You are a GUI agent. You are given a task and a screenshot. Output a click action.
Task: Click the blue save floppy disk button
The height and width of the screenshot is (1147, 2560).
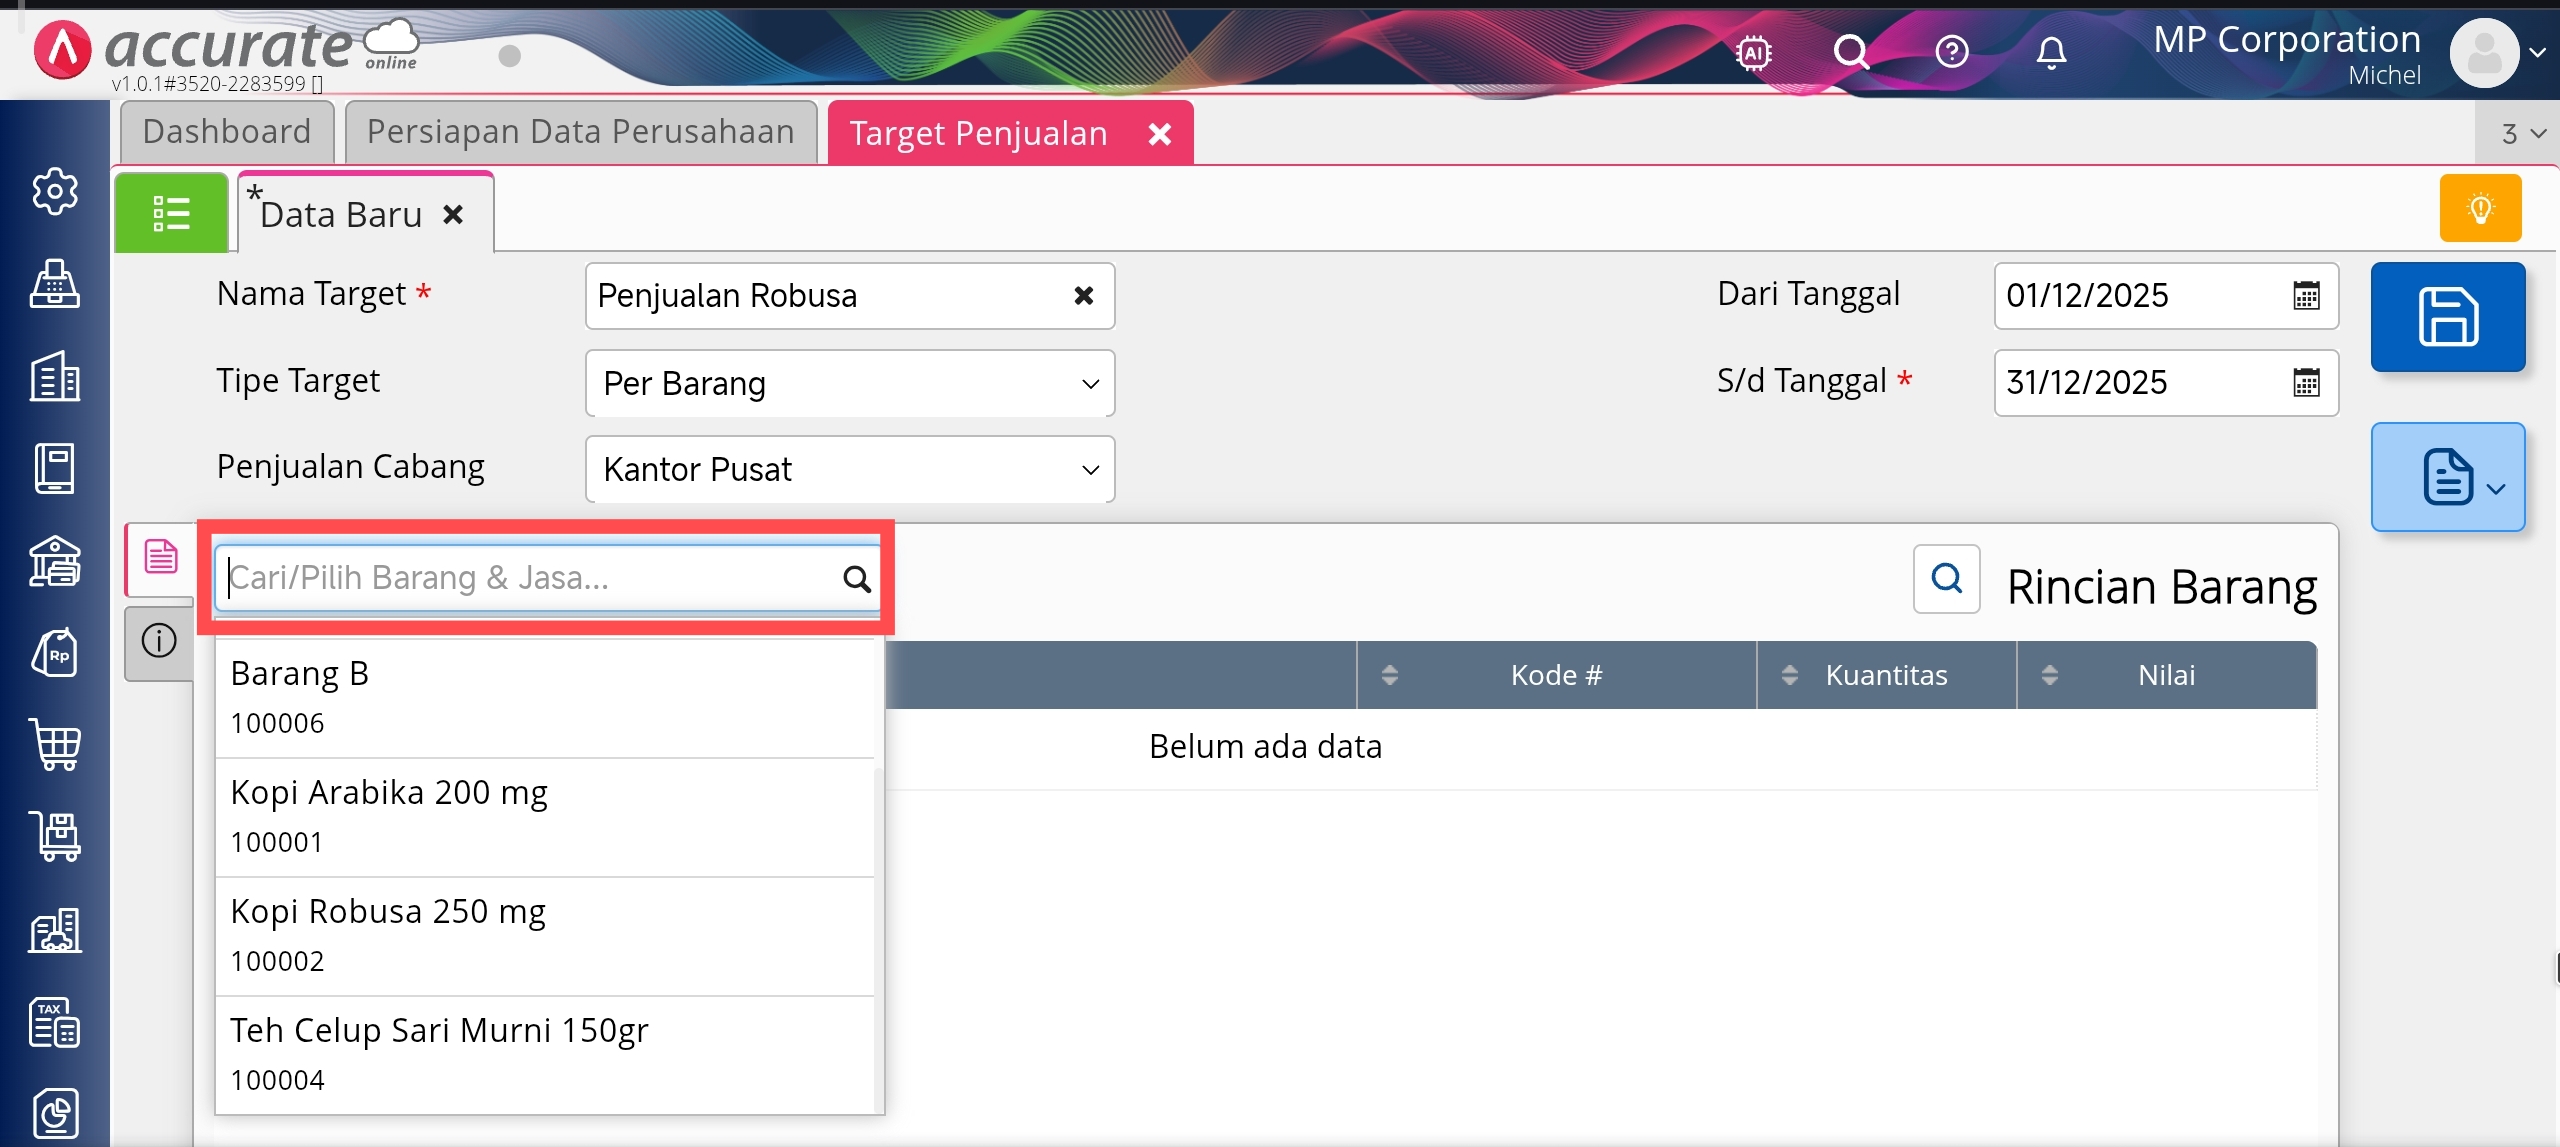pyautogui.click(x=2447, y=317)
